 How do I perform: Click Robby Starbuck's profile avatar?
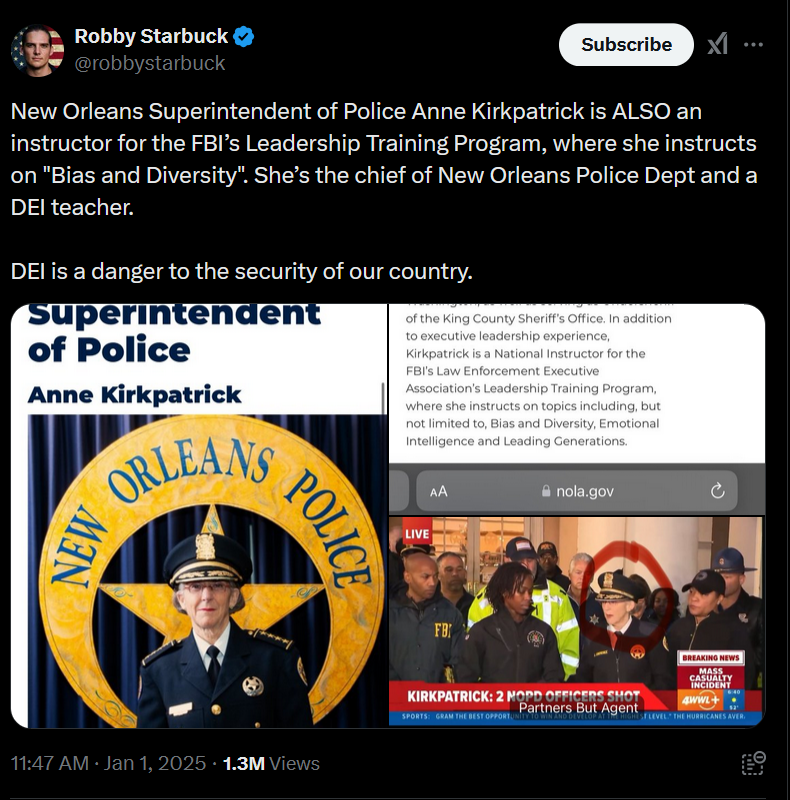[x=37, y=50]
